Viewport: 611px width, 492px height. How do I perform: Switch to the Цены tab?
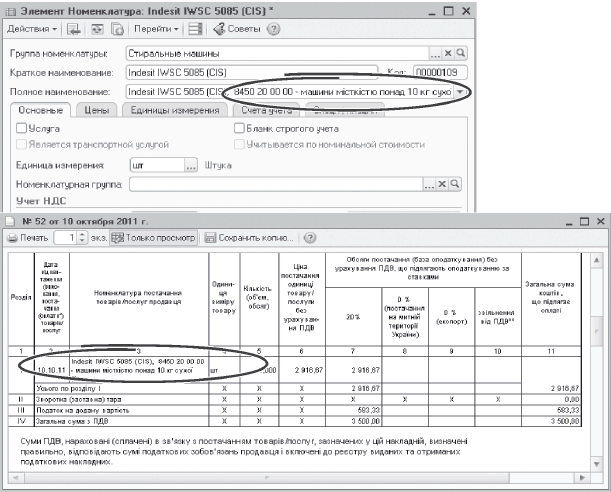pos(96,109)
